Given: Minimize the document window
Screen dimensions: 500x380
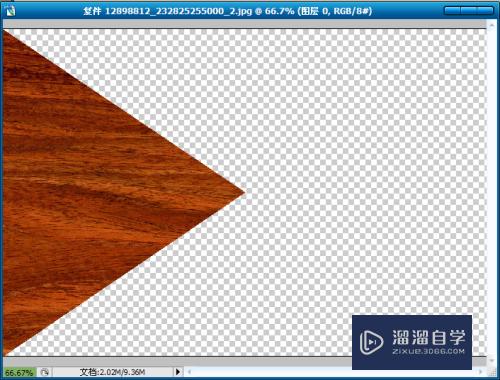Looking at the screenshot, I should (x=452, y=11).
